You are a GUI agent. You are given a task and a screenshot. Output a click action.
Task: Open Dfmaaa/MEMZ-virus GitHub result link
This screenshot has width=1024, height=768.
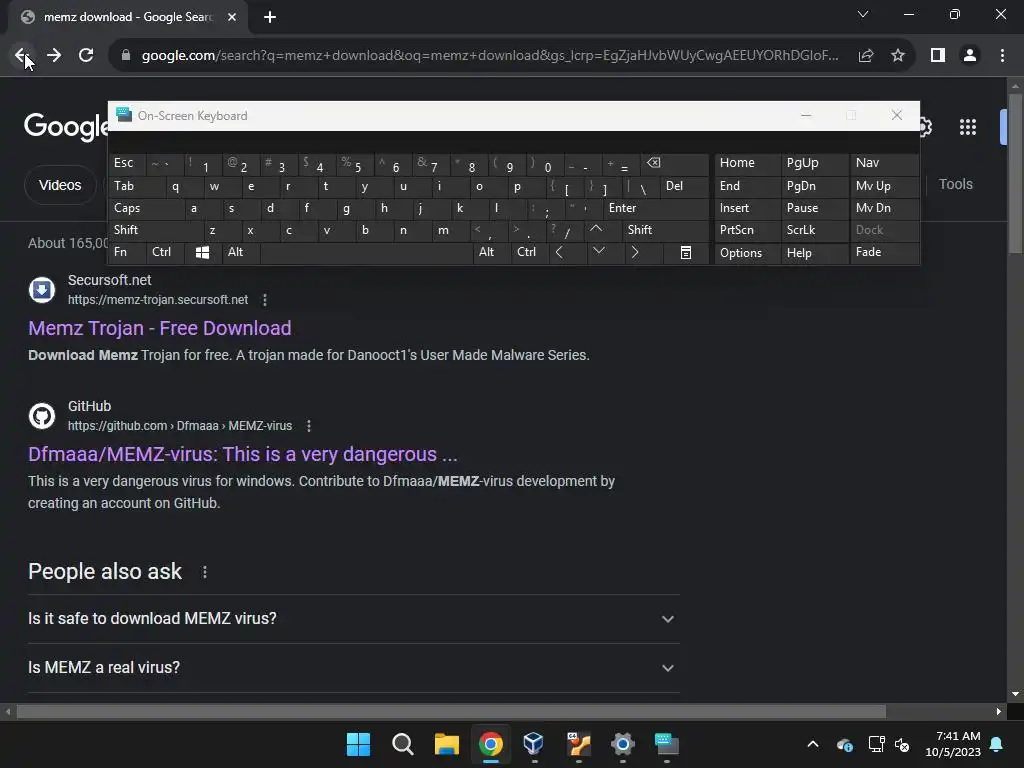243,454
